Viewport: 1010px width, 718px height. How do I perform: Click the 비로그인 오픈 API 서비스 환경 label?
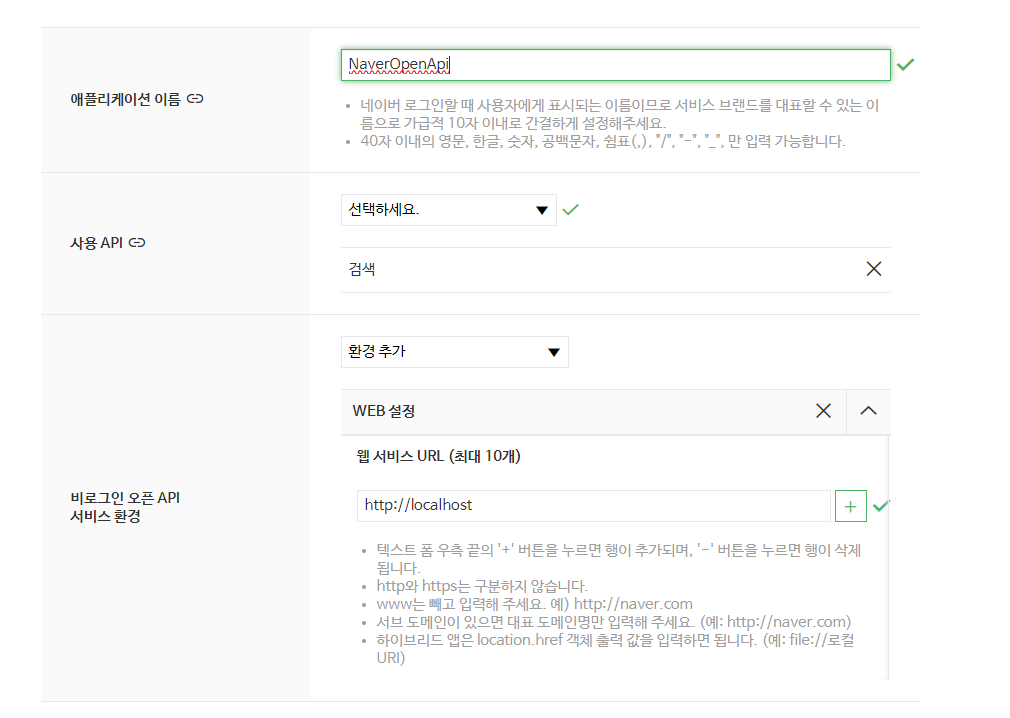click(x=122, y=507)
